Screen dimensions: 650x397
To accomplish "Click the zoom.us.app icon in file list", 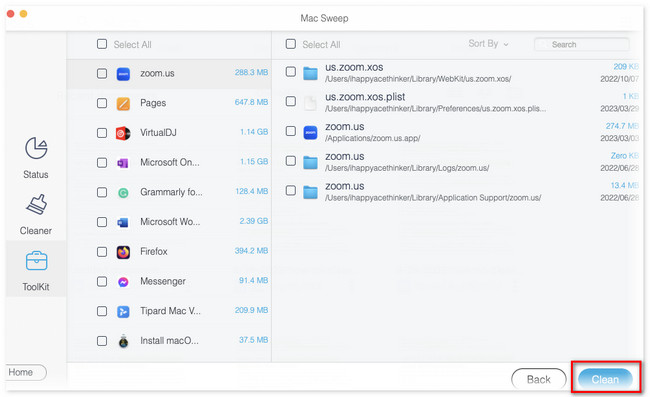I will (310, 133).
